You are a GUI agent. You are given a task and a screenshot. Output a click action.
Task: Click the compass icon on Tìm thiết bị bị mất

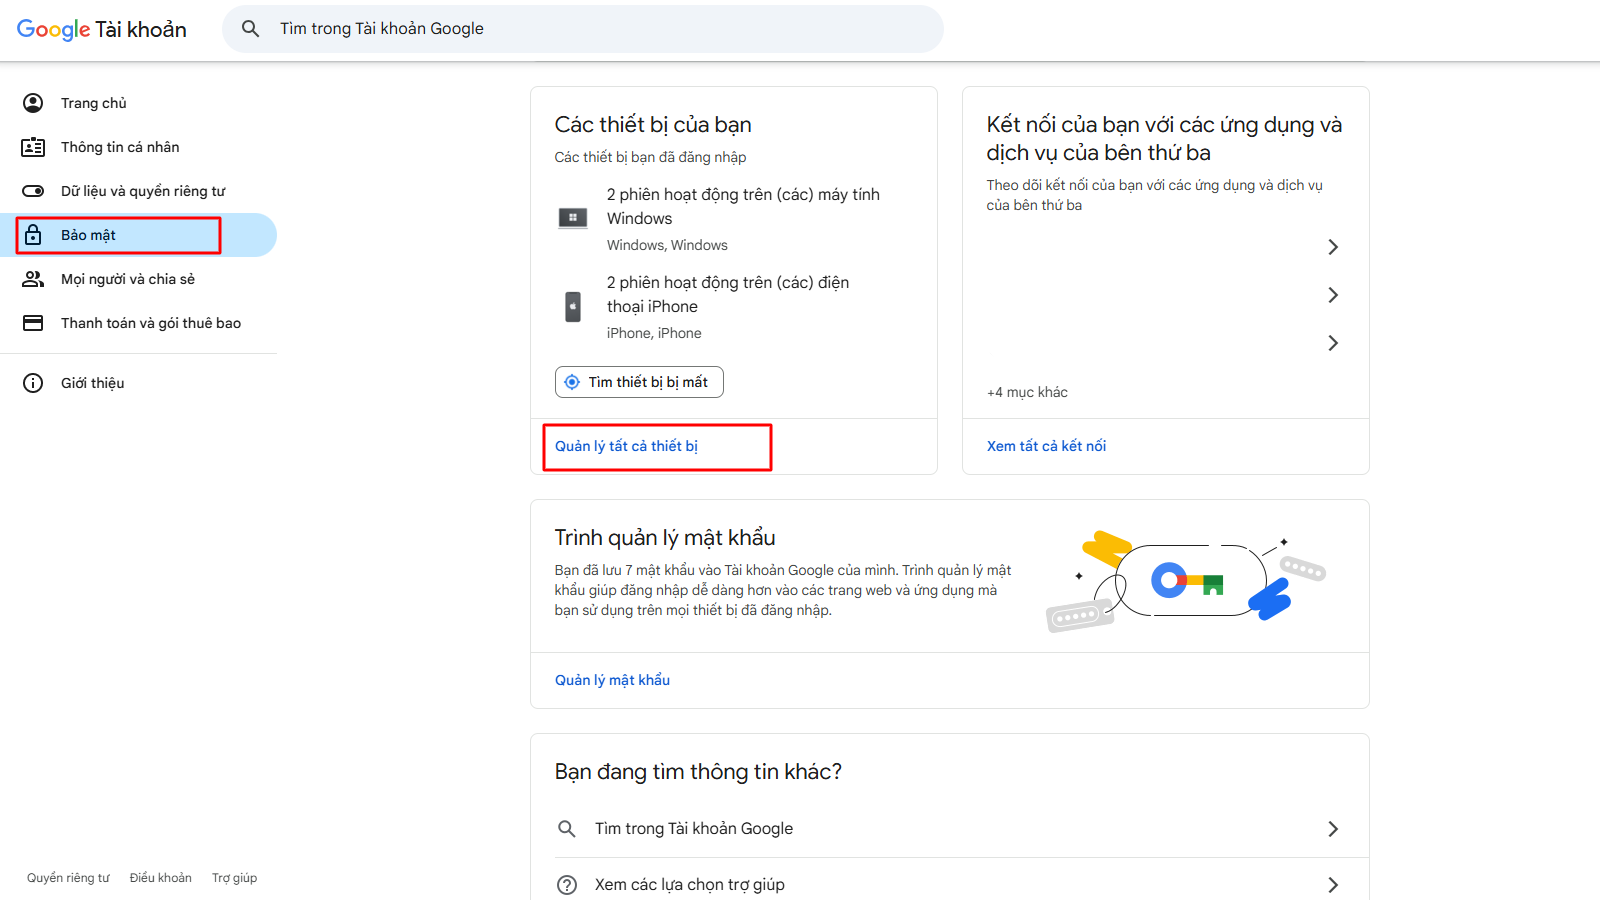point(572,382)
